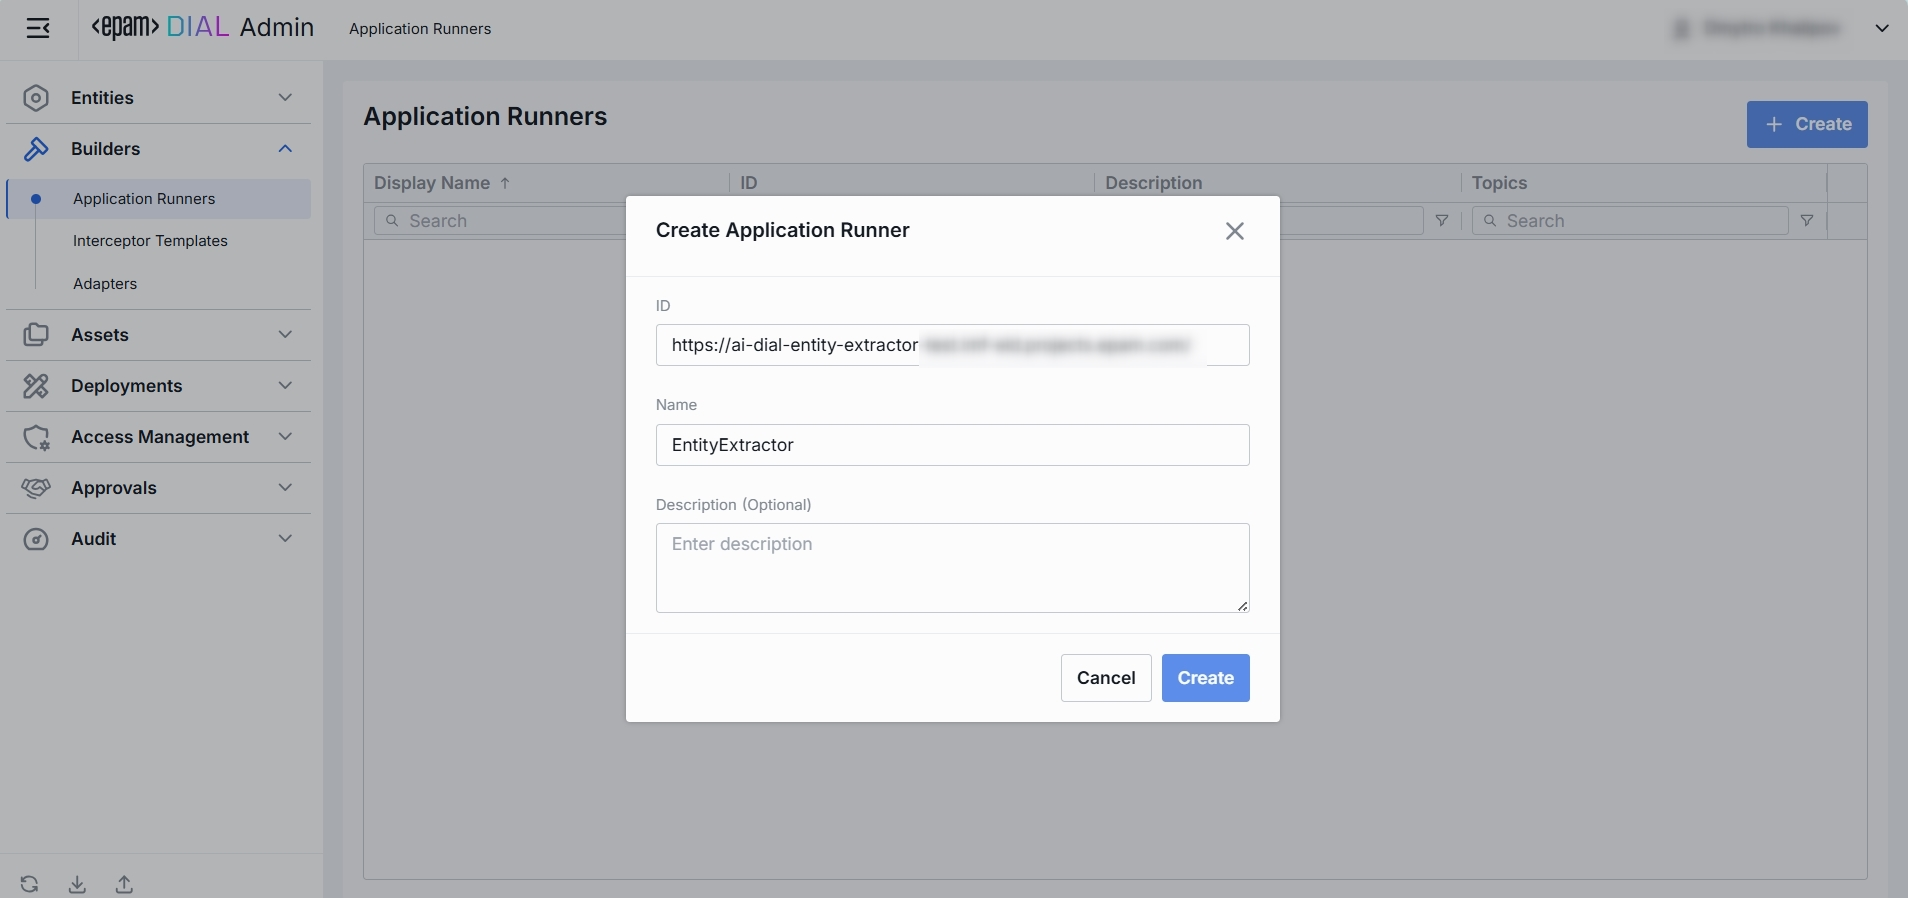
Task: Open the Topics column filter icon
Action: pos(1807,221)
